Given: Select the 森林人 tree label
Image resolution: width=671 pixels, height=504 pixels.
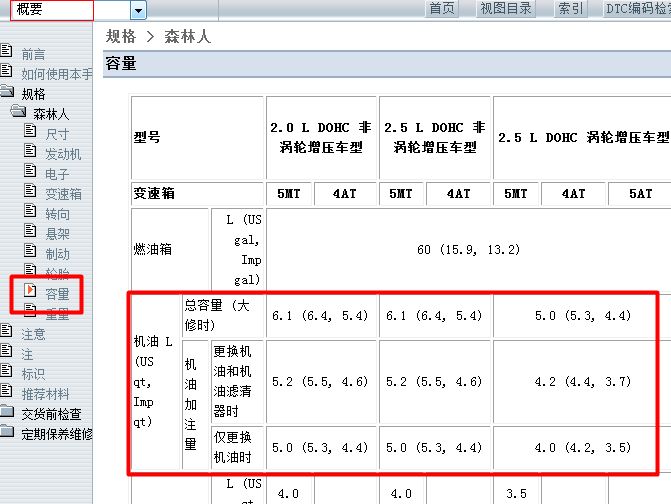Looking at the screenshot, I should pyautogui.click(x=51, y=114).
